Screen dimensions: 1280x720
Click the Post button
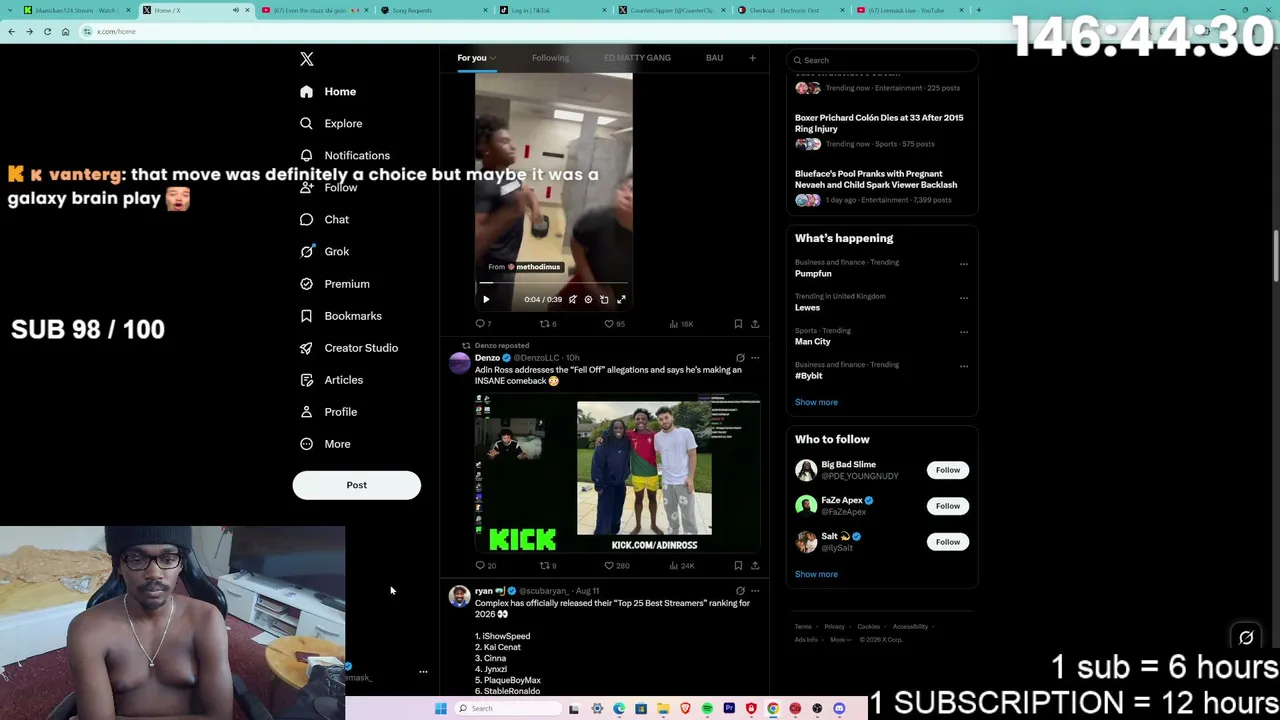tap(356, 485)
